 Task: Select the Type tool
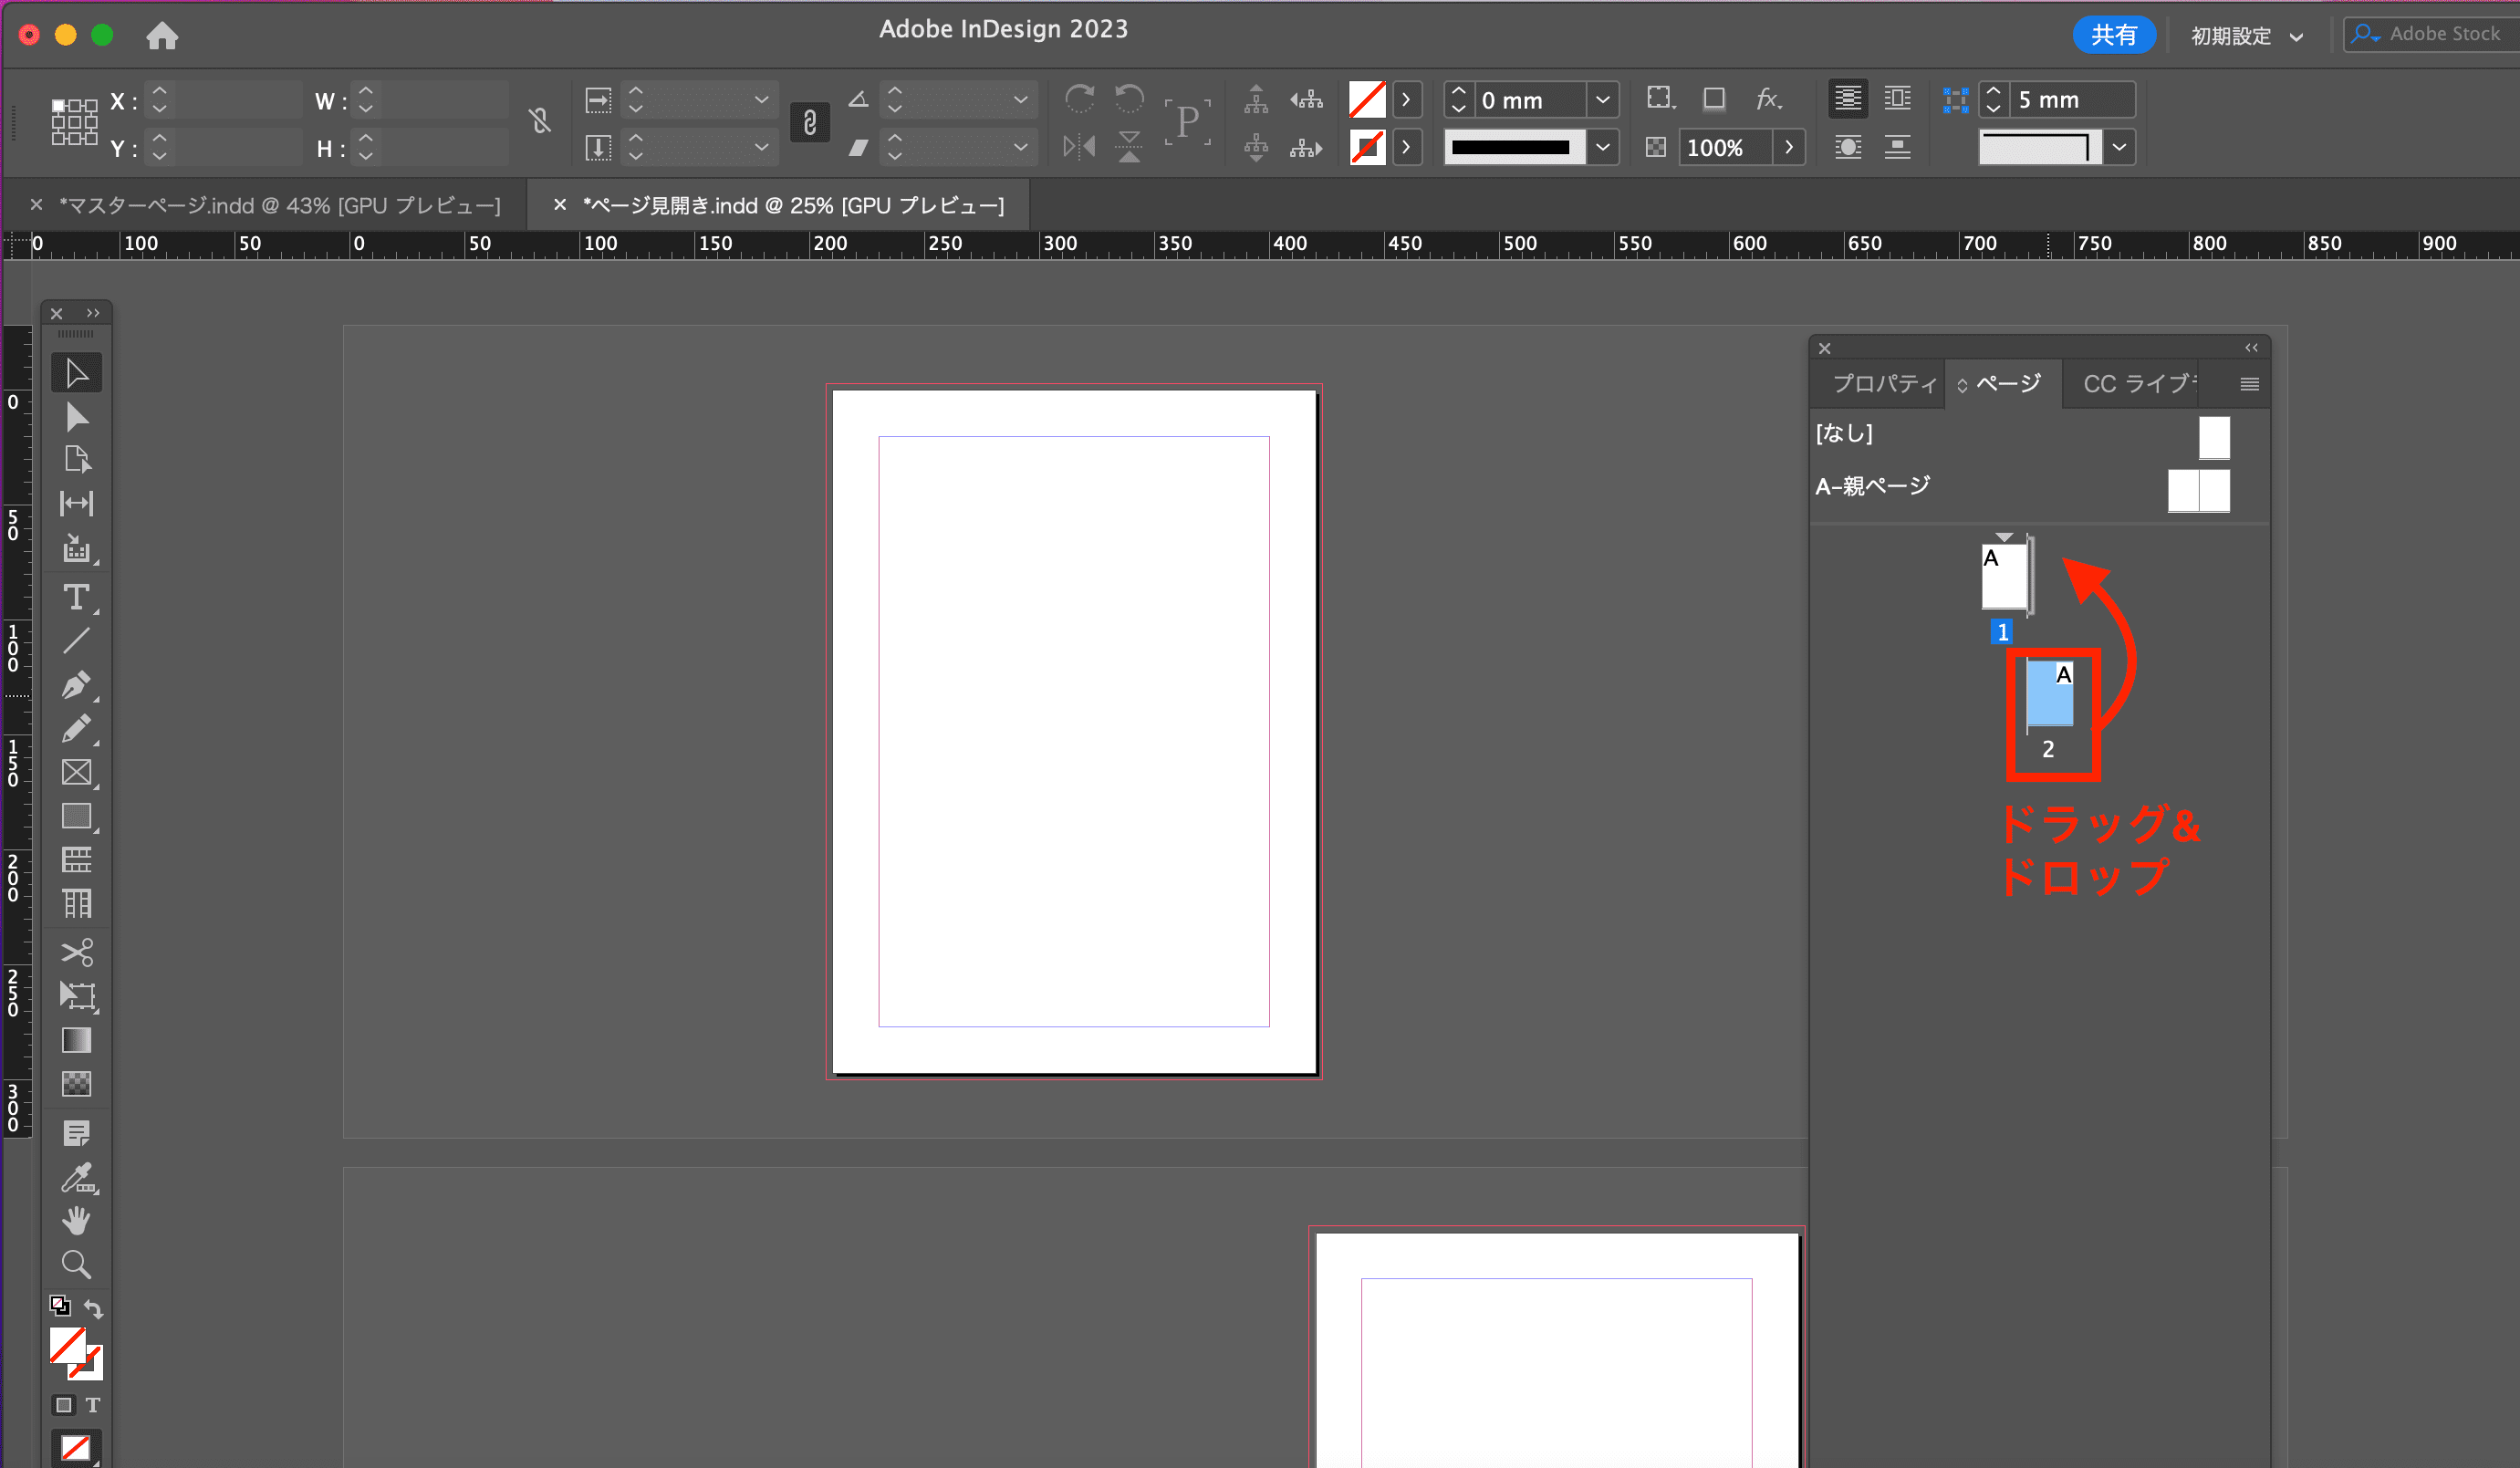pyautogui.click(x=76, y=597)
